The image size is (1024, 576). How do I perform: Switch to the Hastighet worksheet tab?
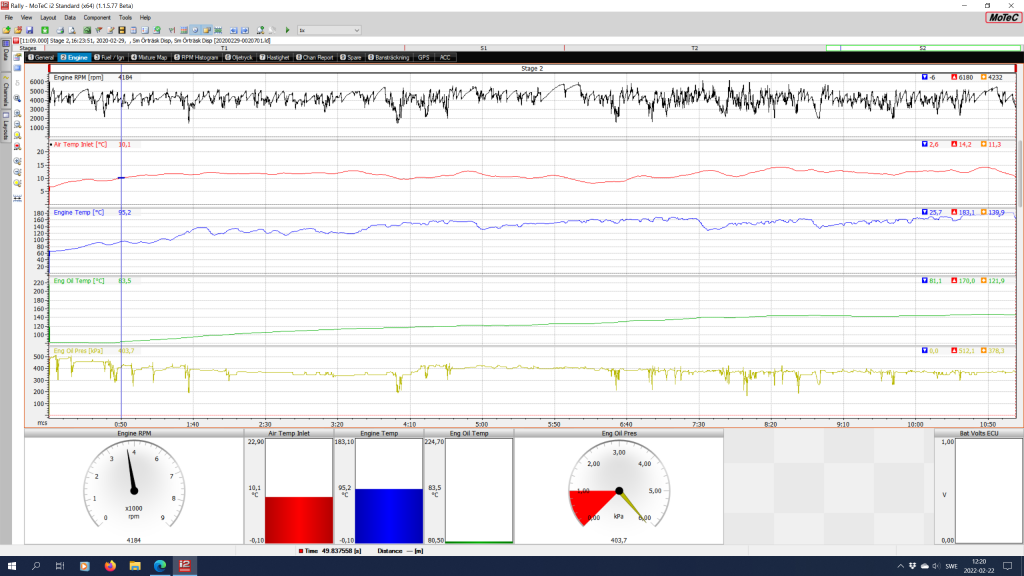(274, 57)
